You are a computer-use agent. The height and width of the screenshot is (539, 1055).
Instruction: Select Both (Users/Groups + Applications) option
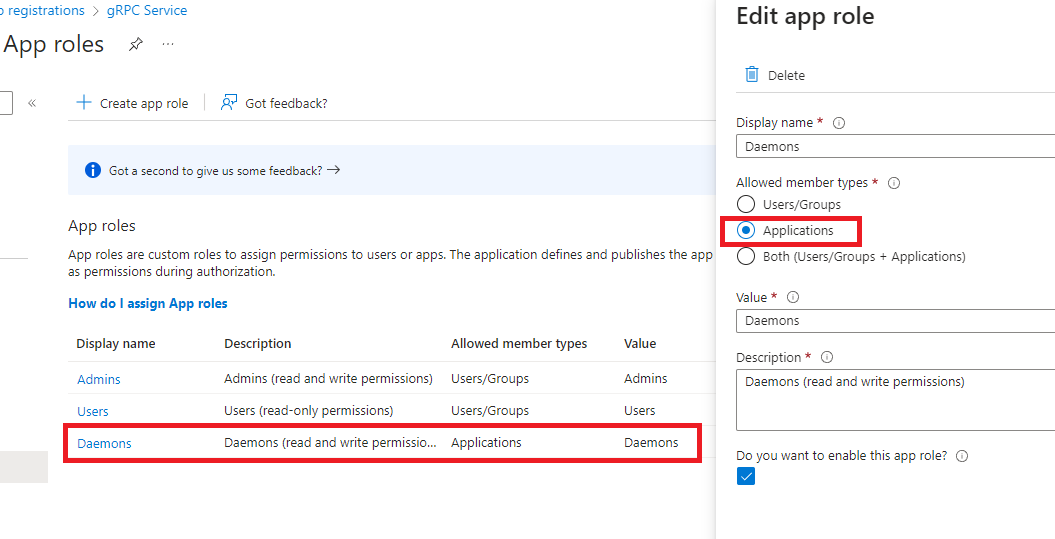[746, 256]
